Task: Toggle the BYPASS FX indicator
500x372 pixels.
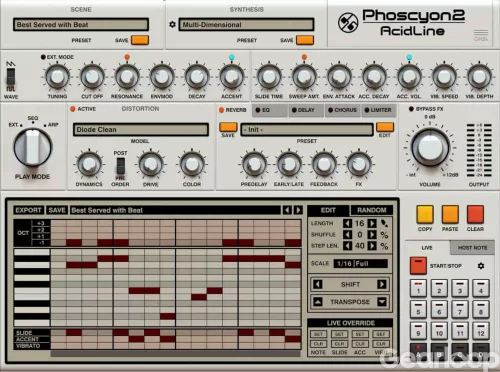Action: click(x=411, y=109)
